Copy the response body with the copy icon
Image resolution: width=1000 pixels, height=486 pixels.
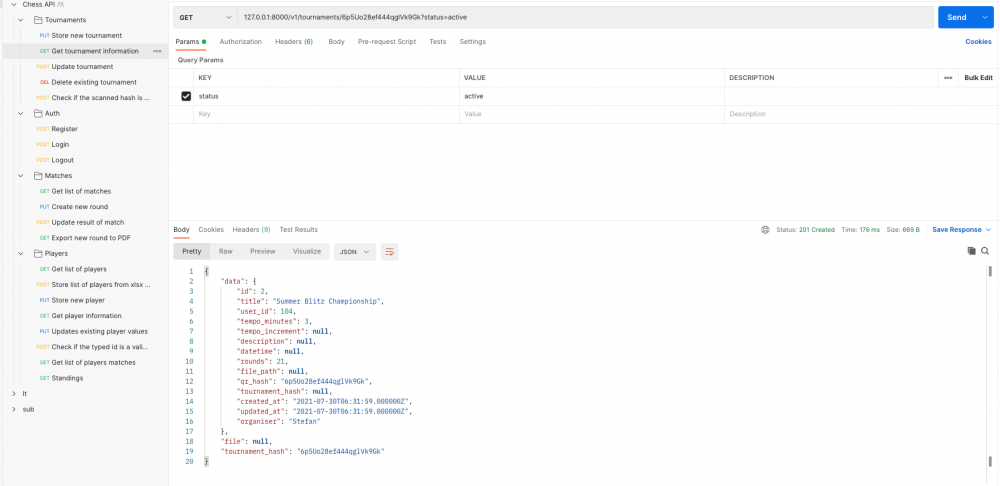pyautogui.click(x=971, y=252)
